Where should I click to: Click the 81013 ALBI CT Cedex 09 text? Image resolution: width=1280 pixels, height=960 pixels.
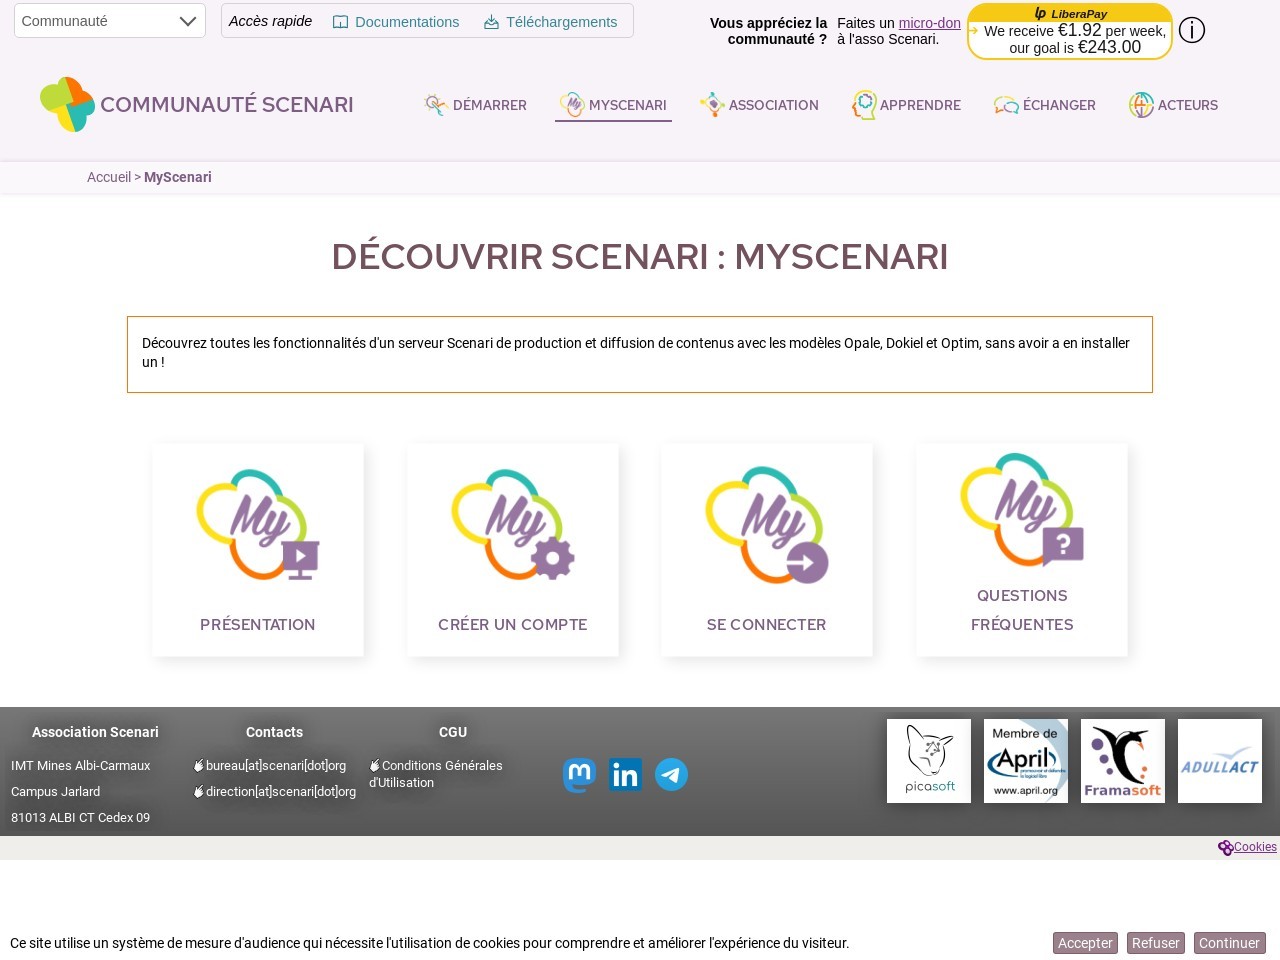click(81, 818)
